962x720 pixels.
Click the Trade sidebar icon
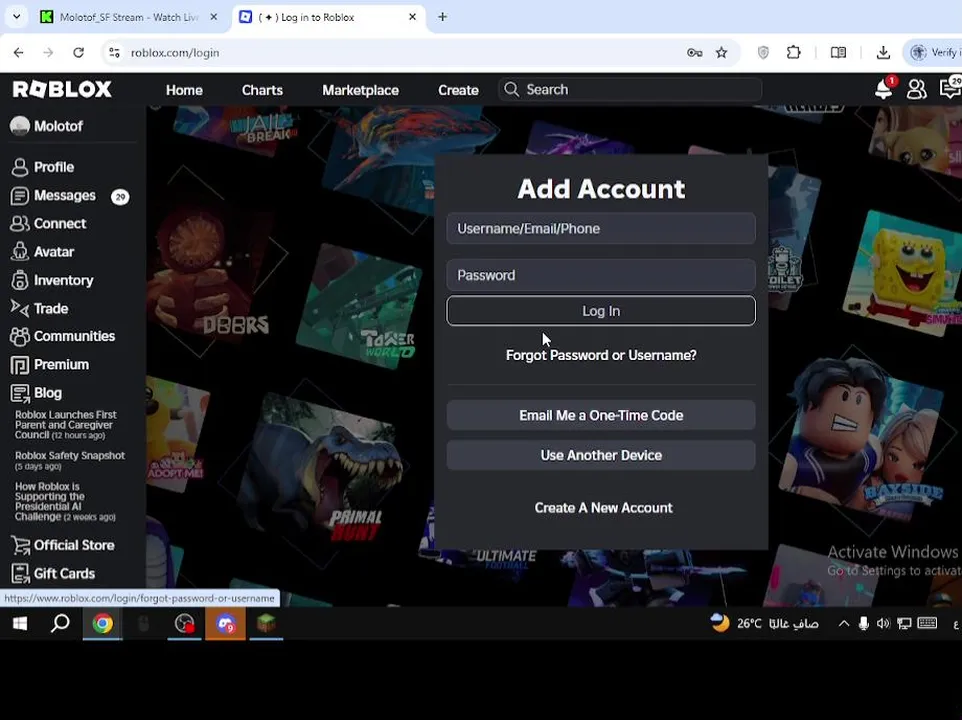point(20,308)
